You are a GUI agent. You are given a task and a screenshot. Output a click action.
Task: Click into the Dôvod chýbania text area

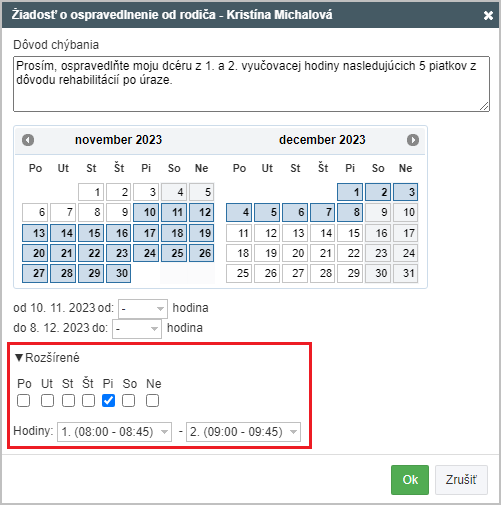(251, 84)
